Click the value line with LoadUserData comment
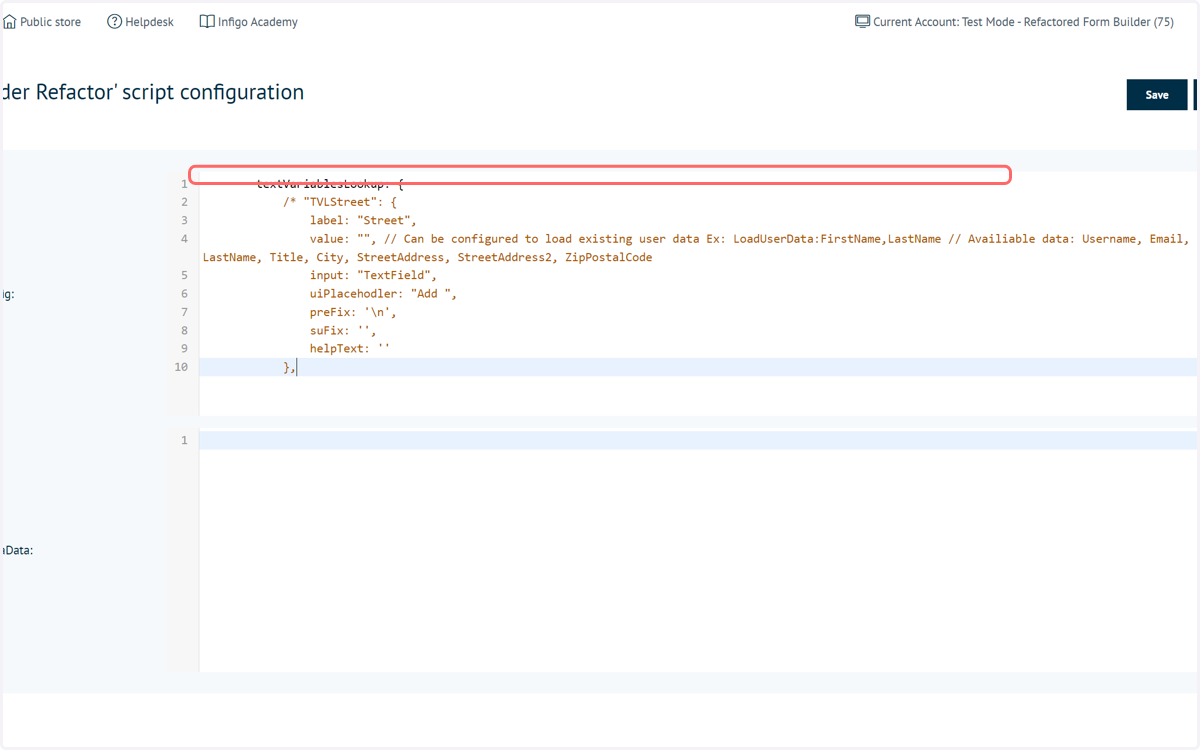This screenshot has width=1200, height=750. [749, 239]
